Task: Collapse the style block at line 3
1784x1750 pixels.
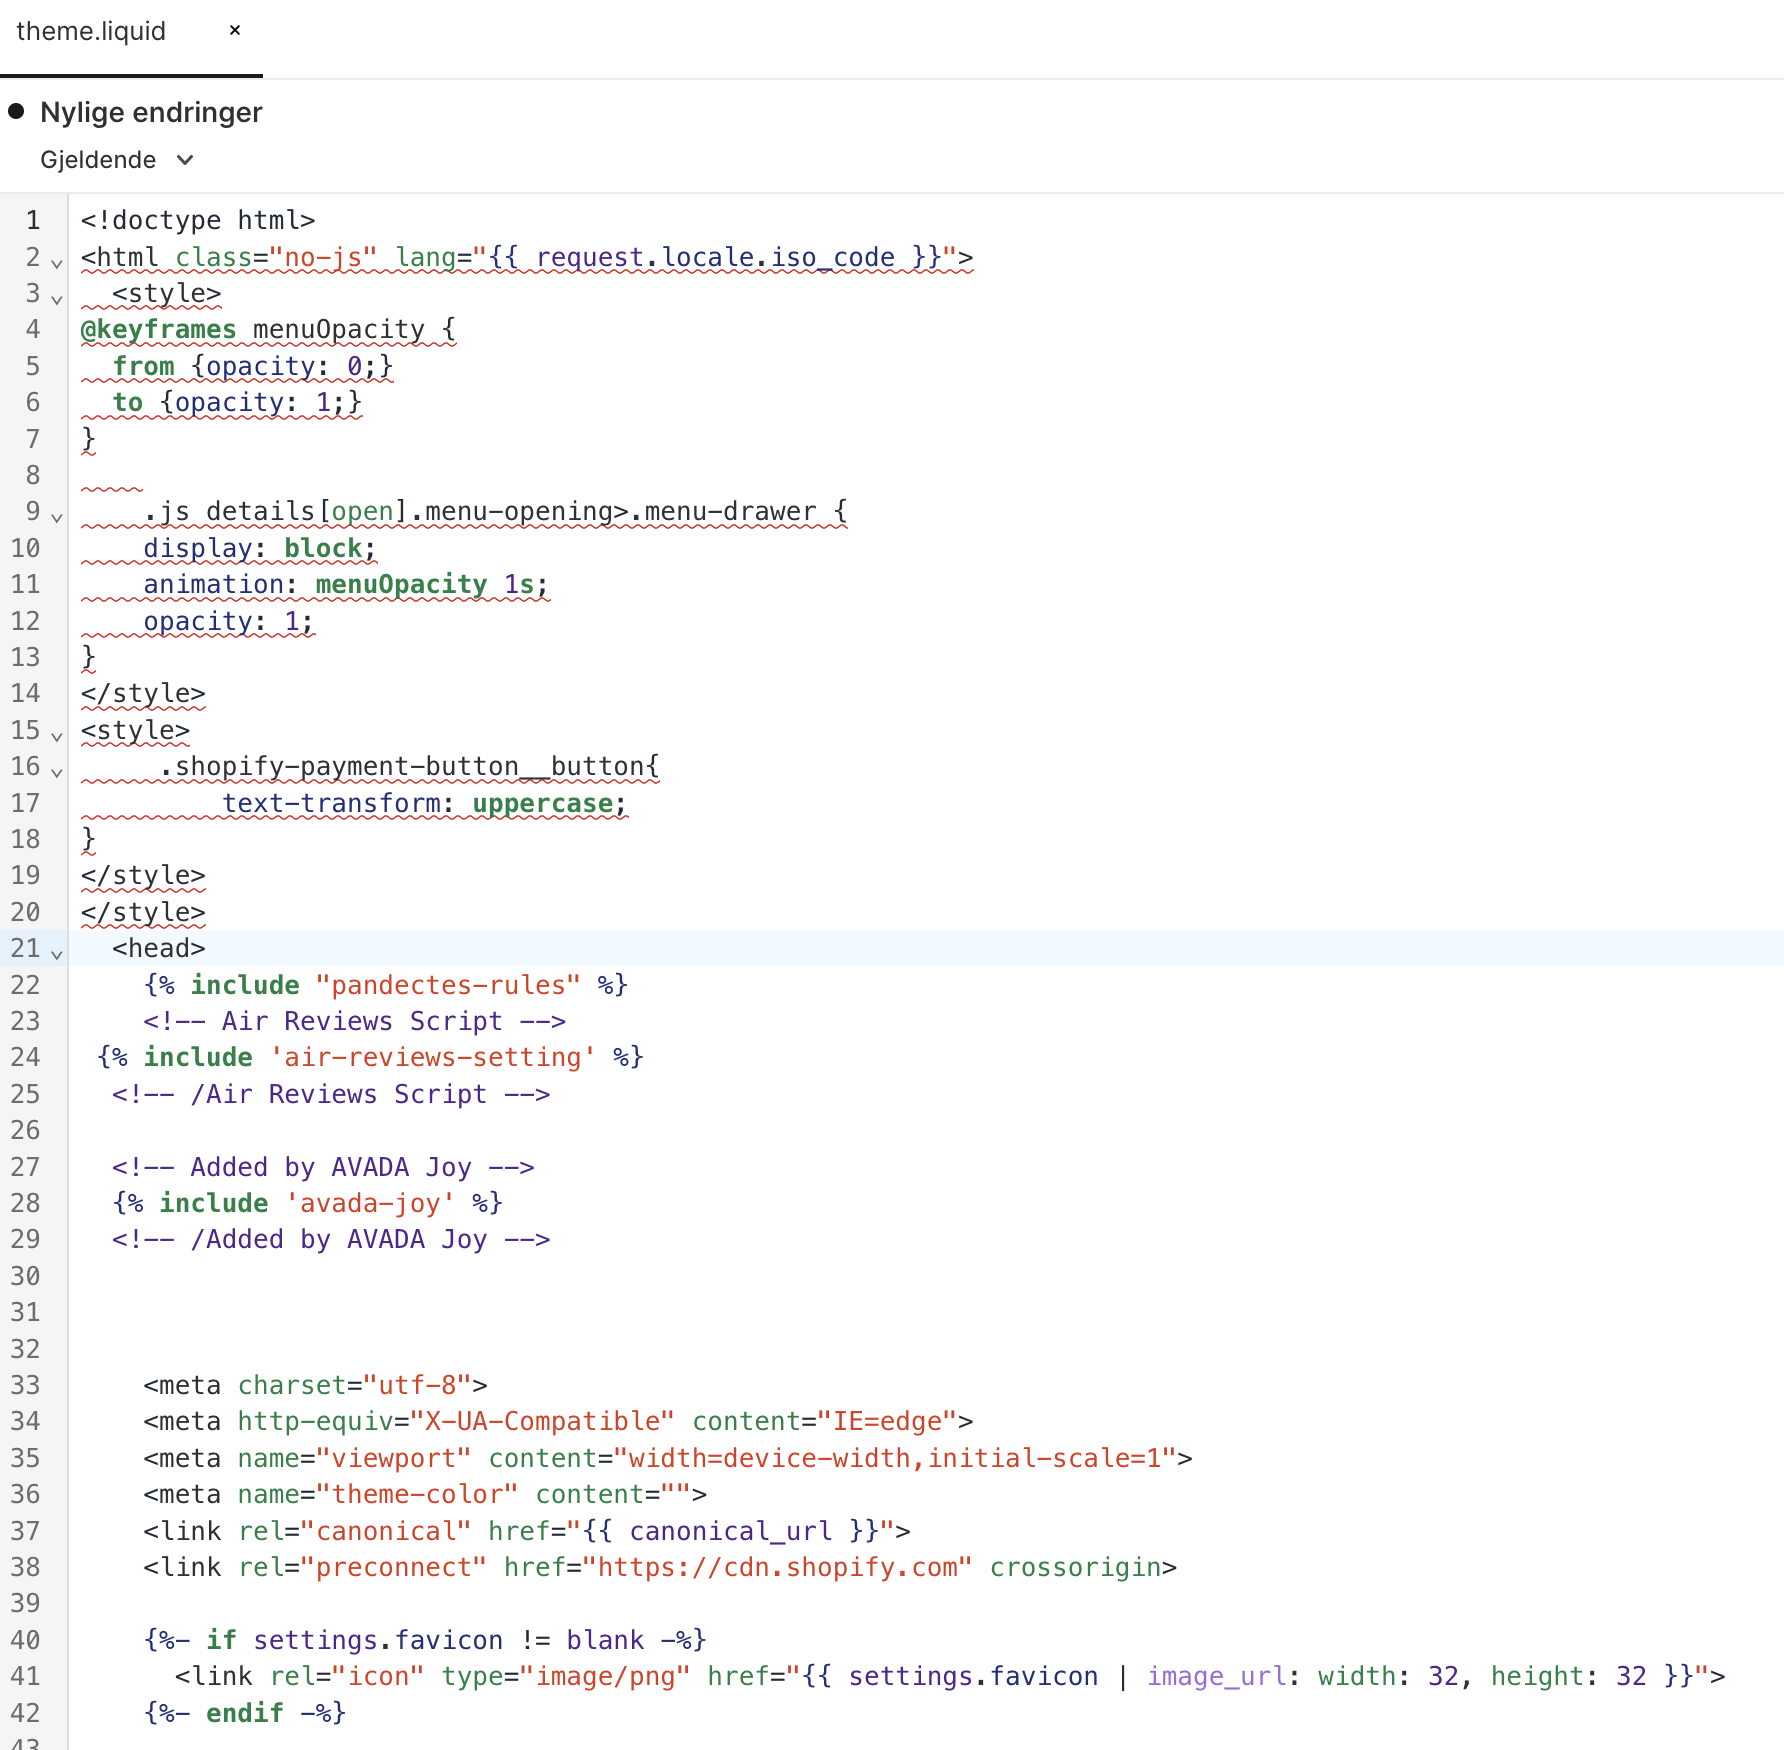Action: pyautogui.click(x=57, y=299)
